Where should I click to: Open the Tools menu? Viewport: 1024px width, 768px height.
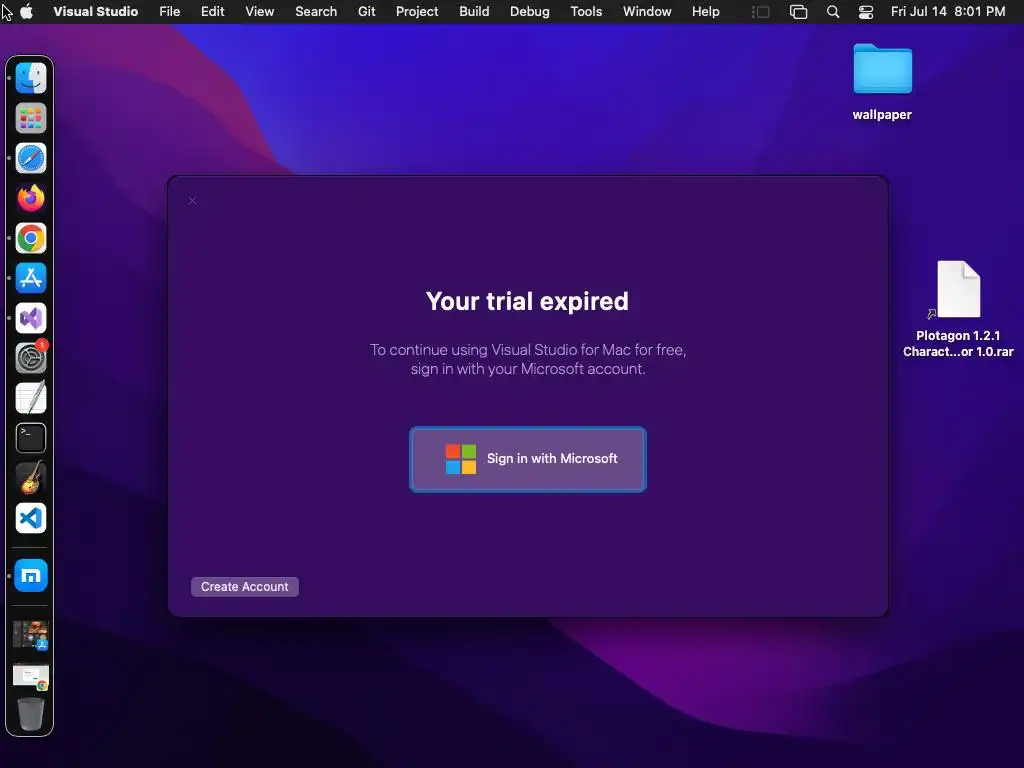coord(586,12)
